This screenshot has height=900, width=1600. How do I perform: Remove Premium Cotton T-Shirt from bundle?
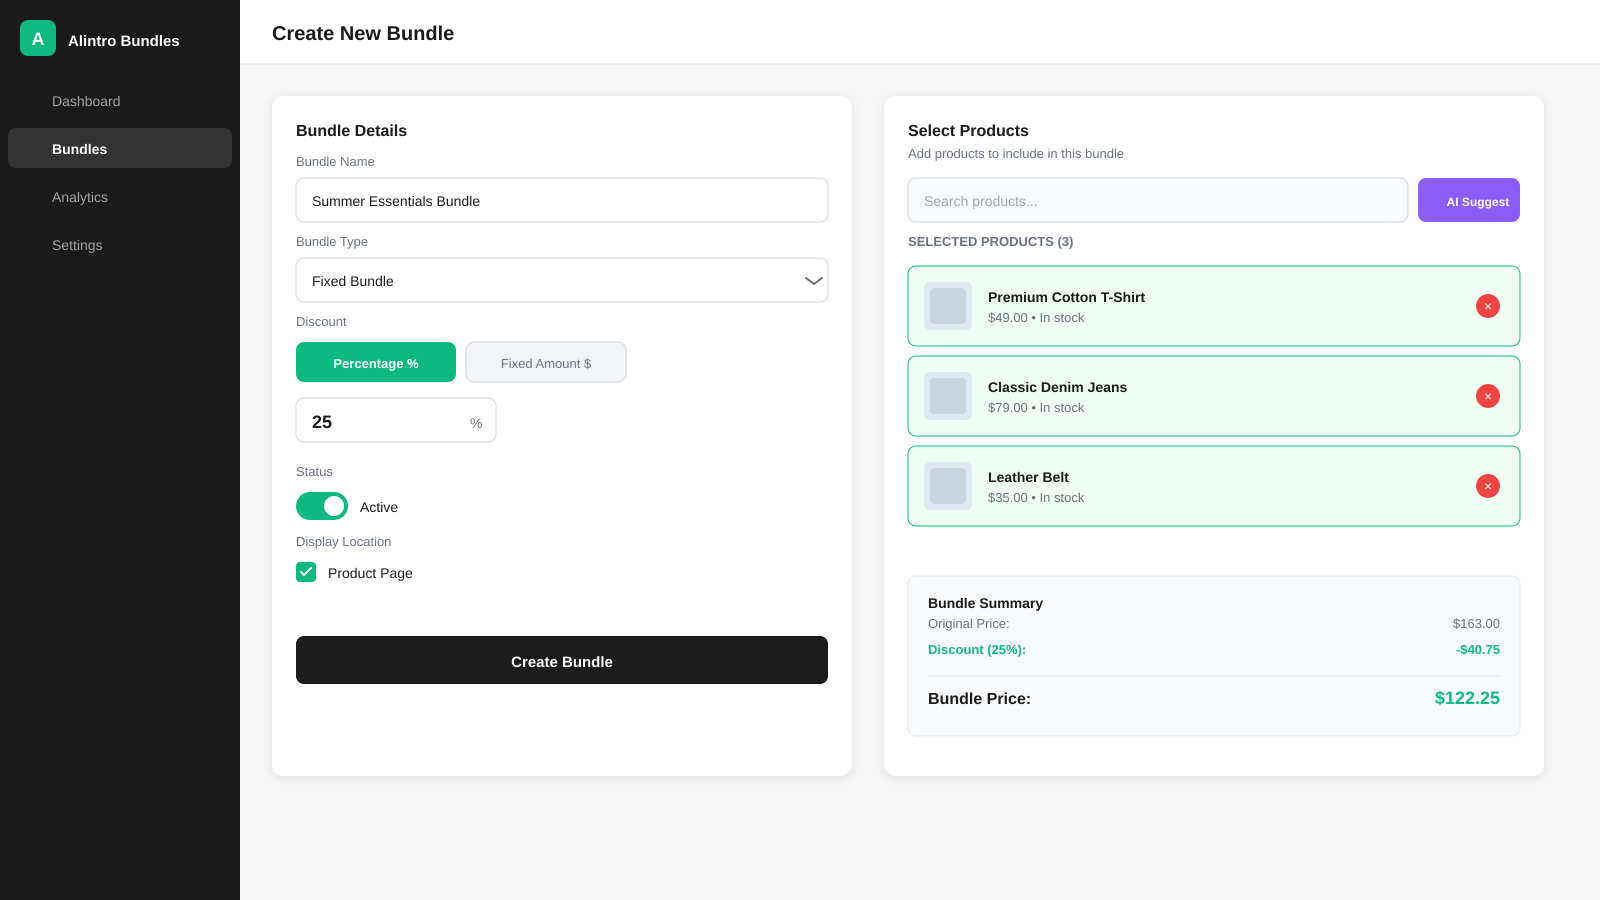1488,306
